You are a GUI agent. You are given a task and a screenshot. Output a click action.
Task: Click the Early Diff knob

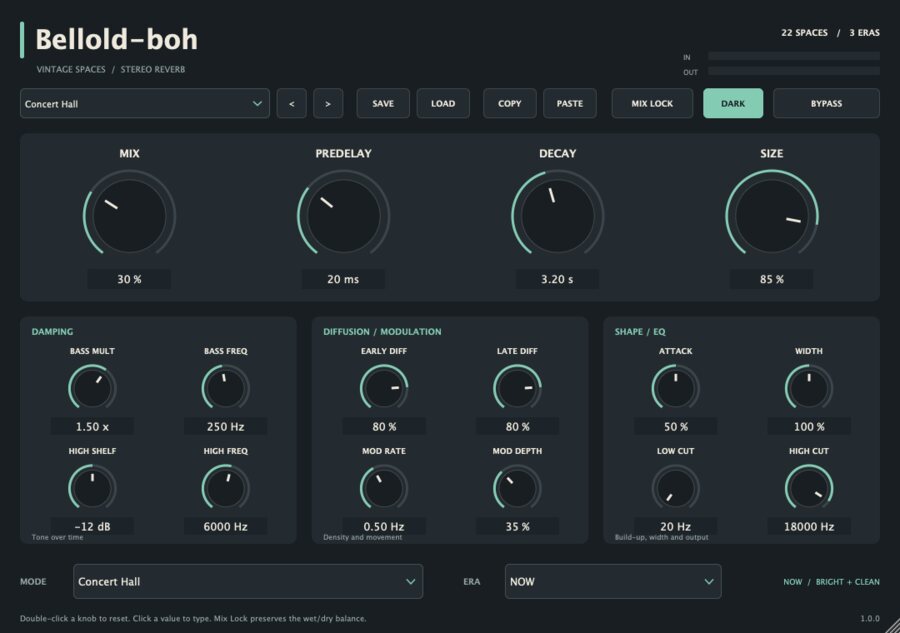(x=384, y=388)
